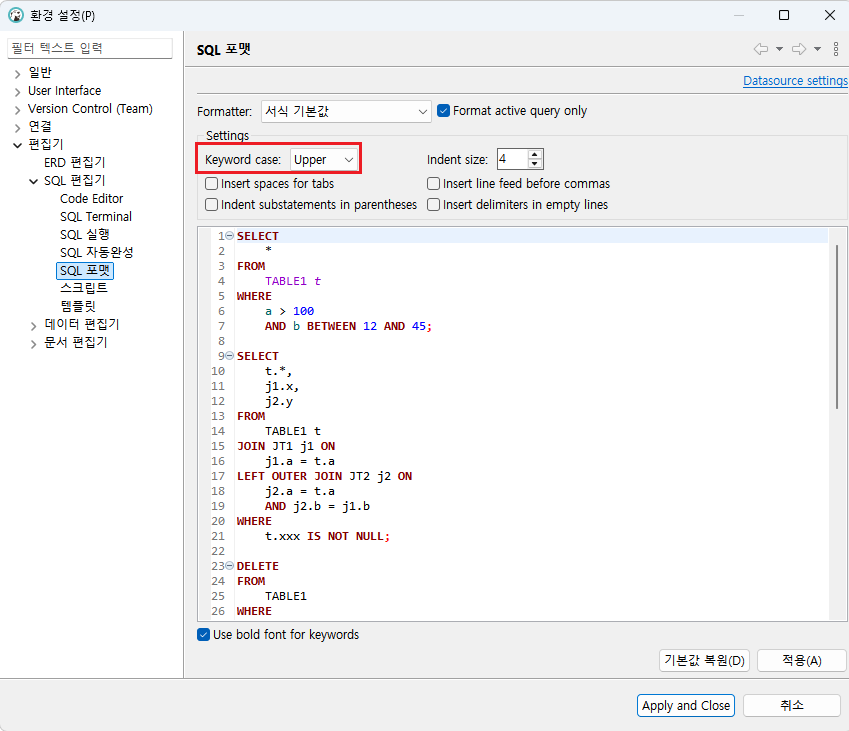
Task: Click 기본값 복원(D) button
Action: [x=704, y=661]
